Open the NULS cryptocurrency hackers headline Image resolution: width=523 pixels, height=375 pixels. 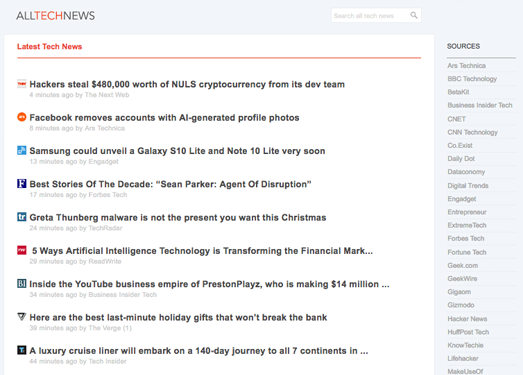click(x=187, y=84)
